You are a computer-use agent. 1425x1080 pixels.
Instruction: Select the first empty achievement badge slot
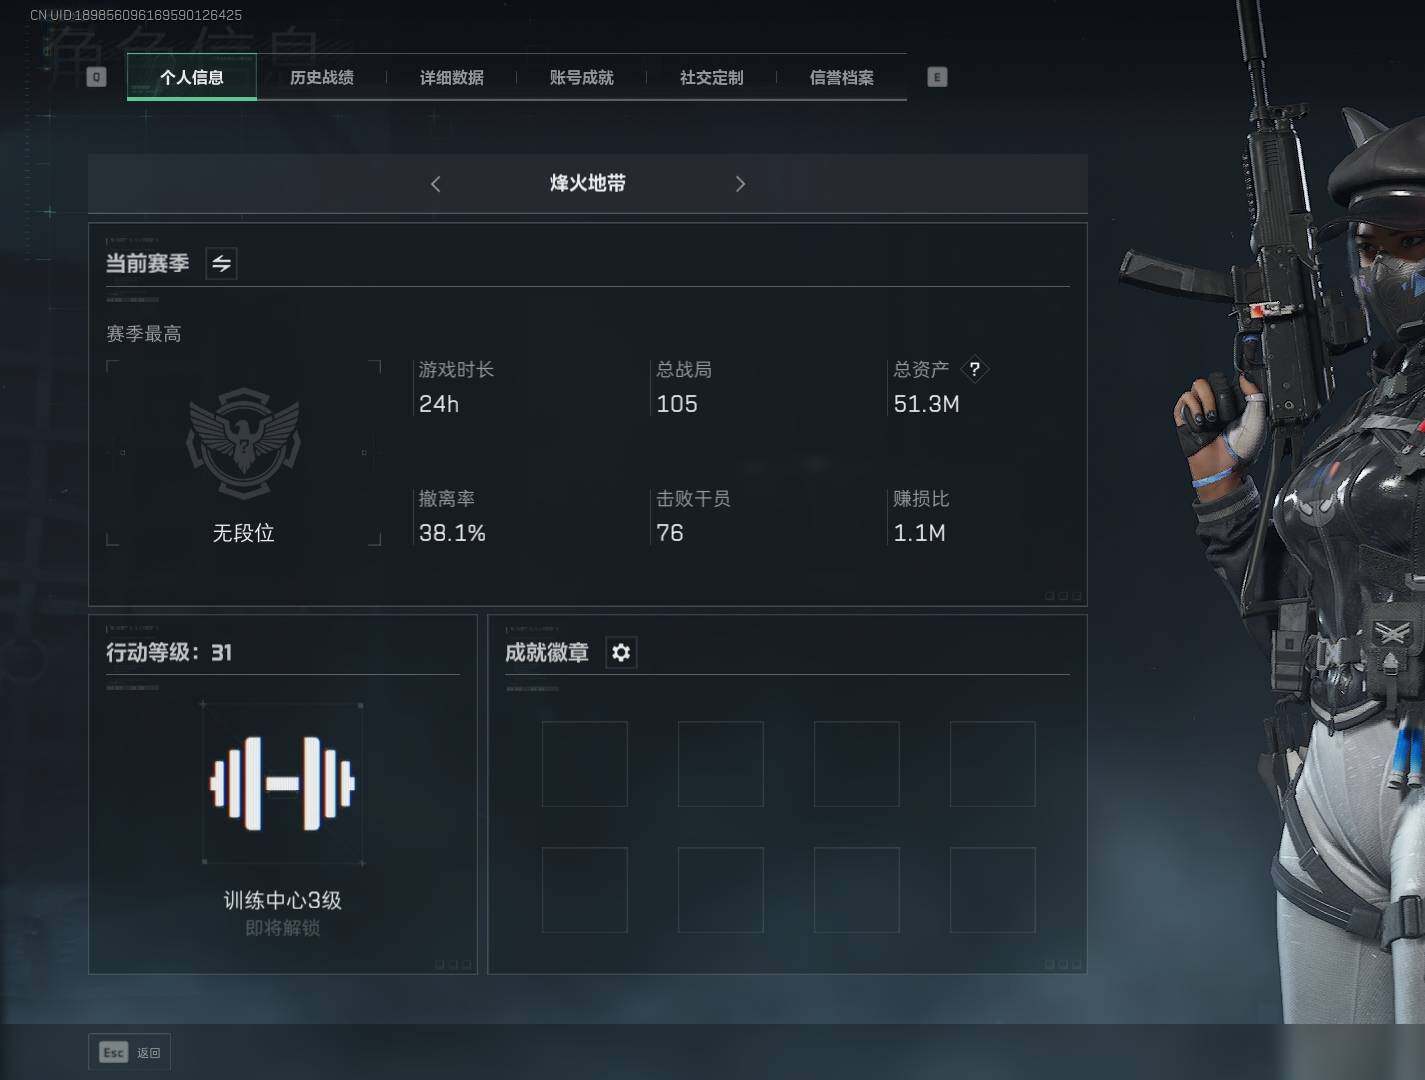point(585,764)
